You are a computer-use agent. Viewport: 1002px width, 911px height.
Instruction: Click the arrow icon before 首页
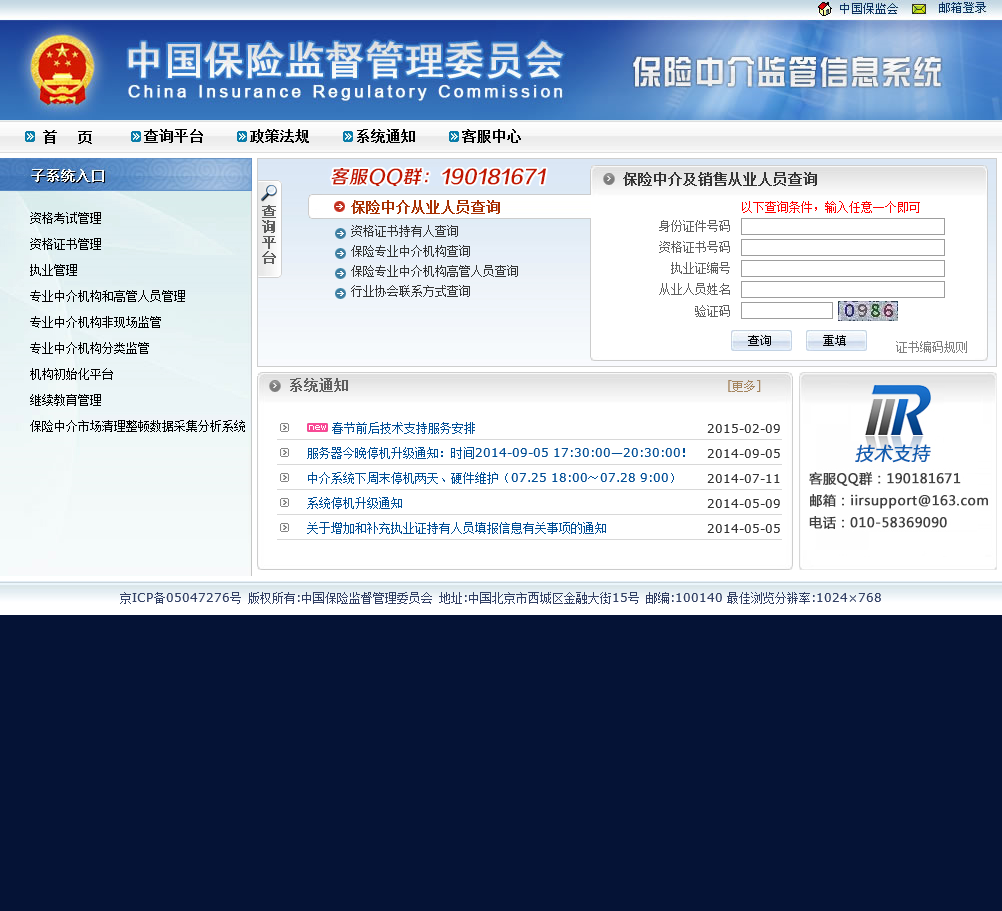click(30, 136)
